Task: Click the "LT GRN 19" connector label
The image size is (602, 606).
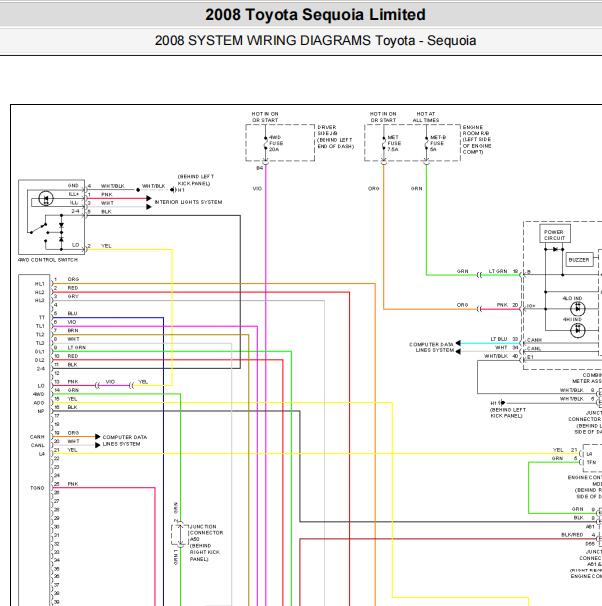Action: pos(503,271)
